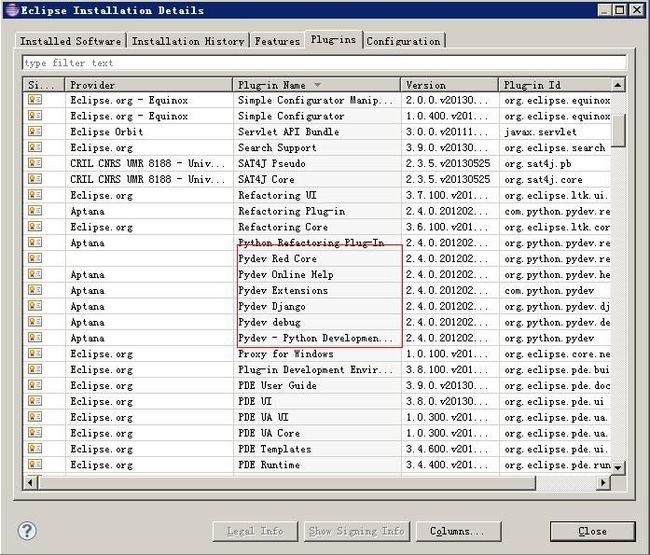
Task: Click horizontal scrollbar right arrow
Action: [x=604, y=482]
